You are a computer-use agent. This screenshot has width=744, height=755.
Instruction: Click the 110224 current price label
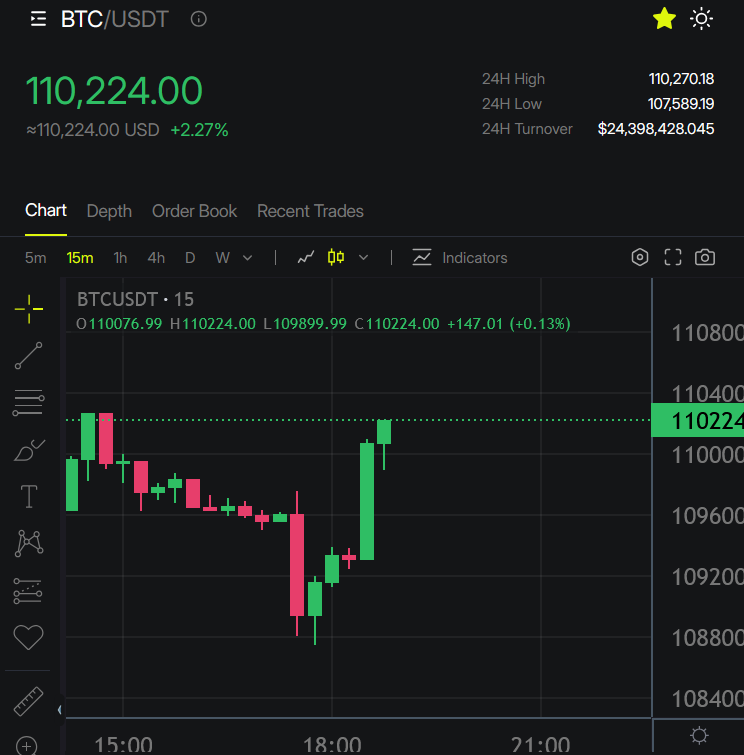(697, 421)
